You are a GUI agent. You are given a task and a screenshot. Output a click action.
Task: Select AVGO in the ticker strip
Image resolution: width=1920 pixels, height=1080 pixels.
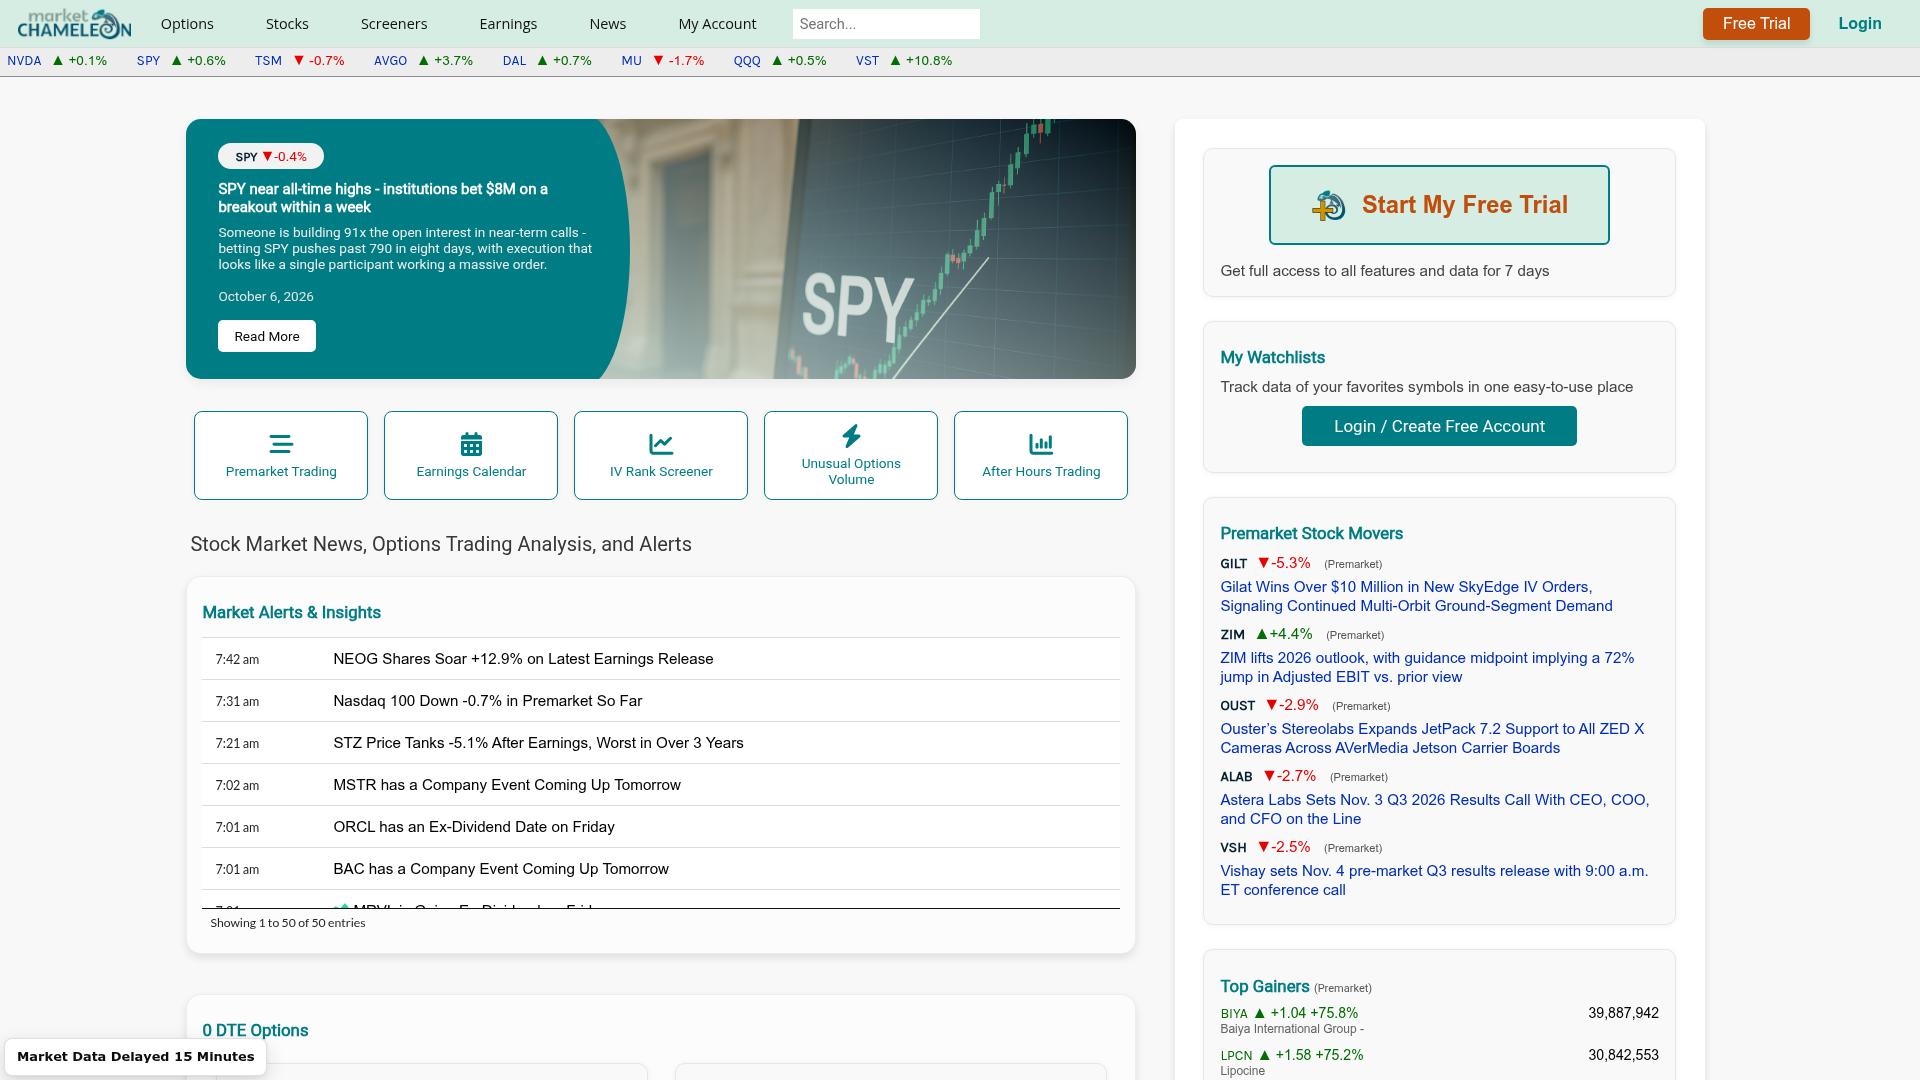pos(390,61)
